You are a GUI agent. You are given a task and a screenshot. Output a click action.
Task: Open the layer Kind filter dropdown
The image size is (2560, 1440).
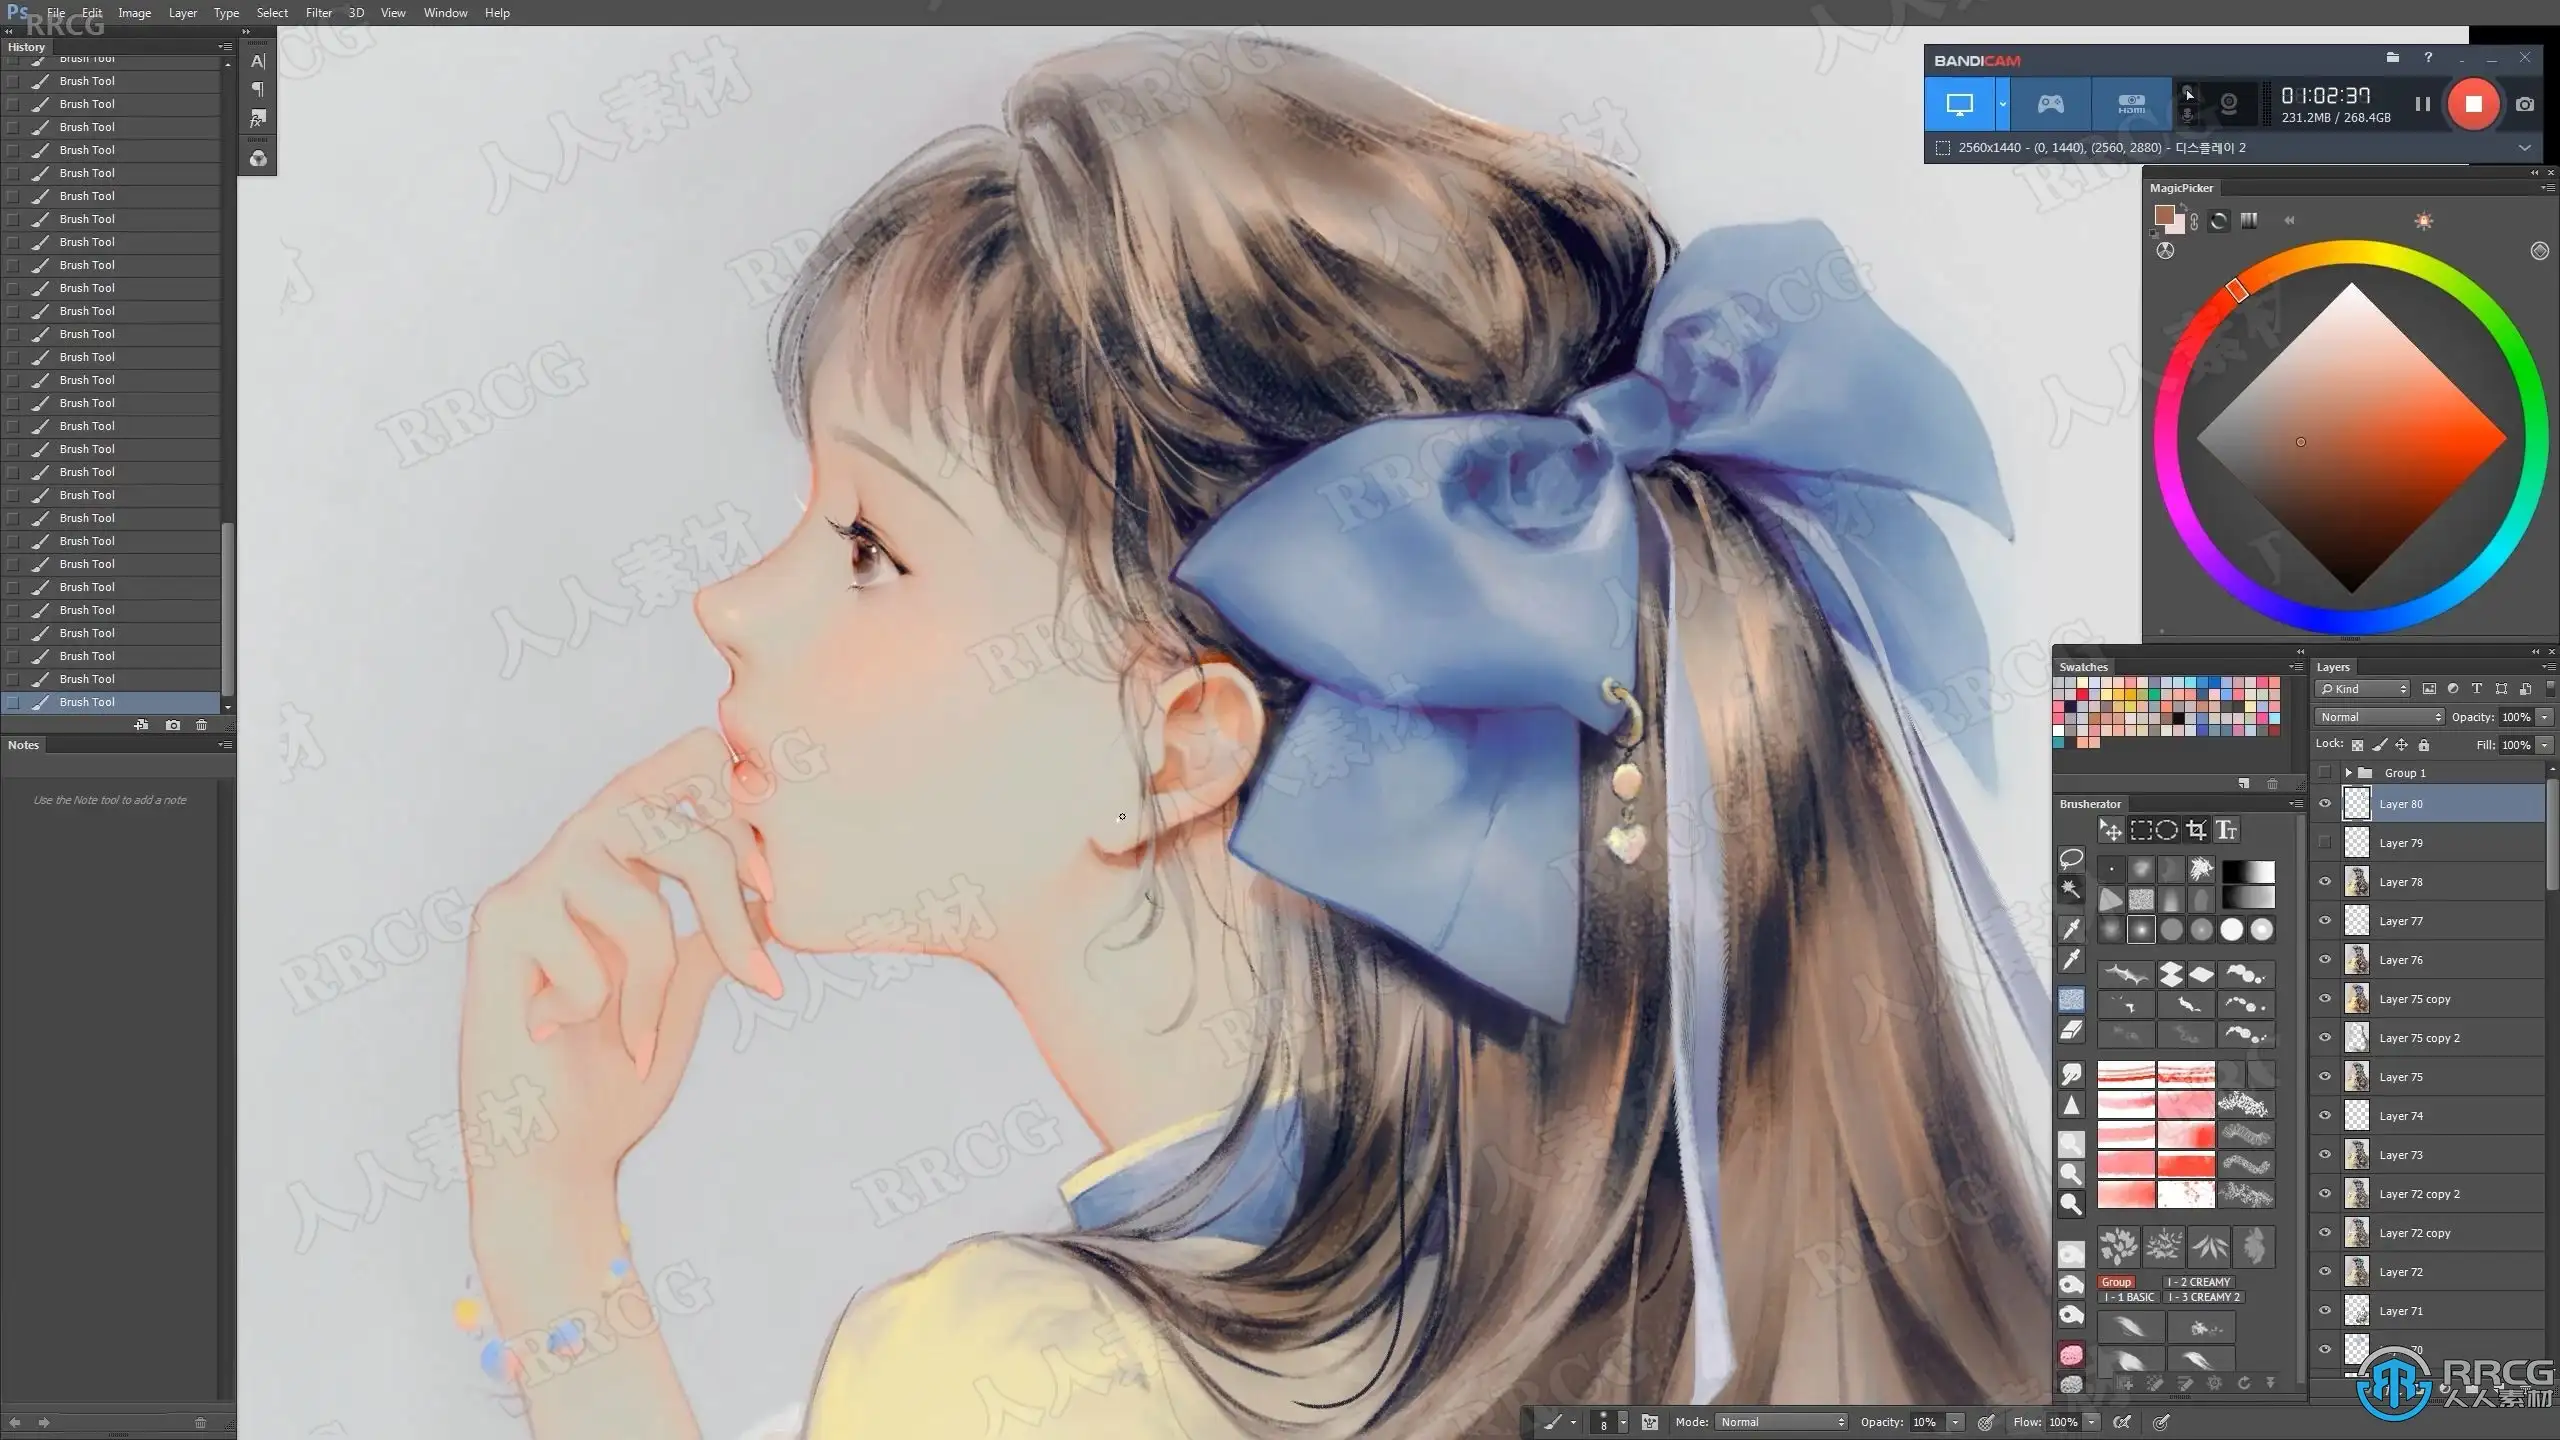(x=2362, y=689)
